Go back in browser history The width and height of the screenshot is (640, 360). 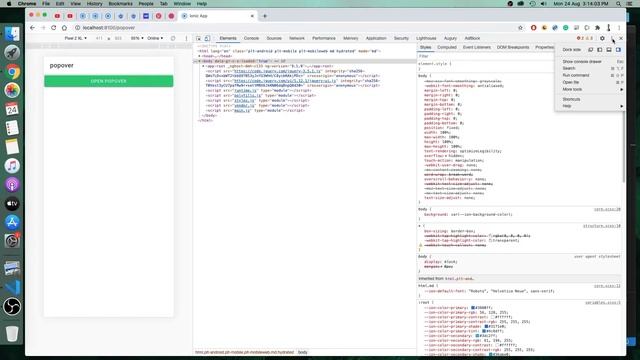tap(32, 28)
